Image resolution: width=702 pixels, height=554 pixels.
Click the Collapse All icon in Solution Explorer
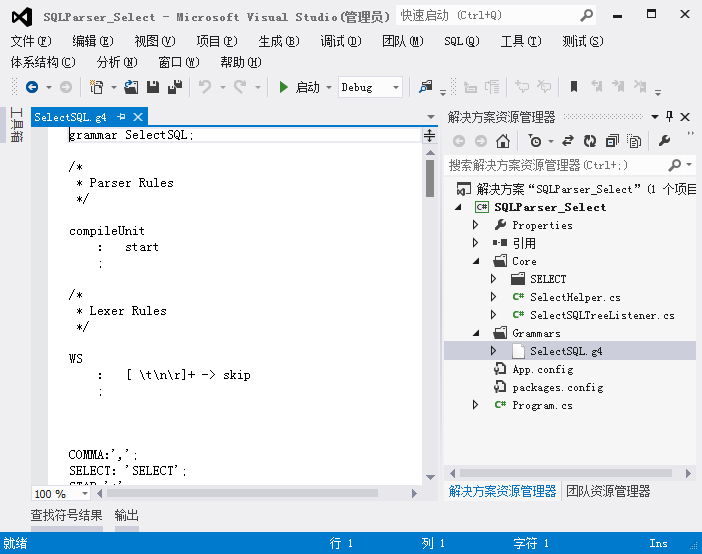pos(612,141)
